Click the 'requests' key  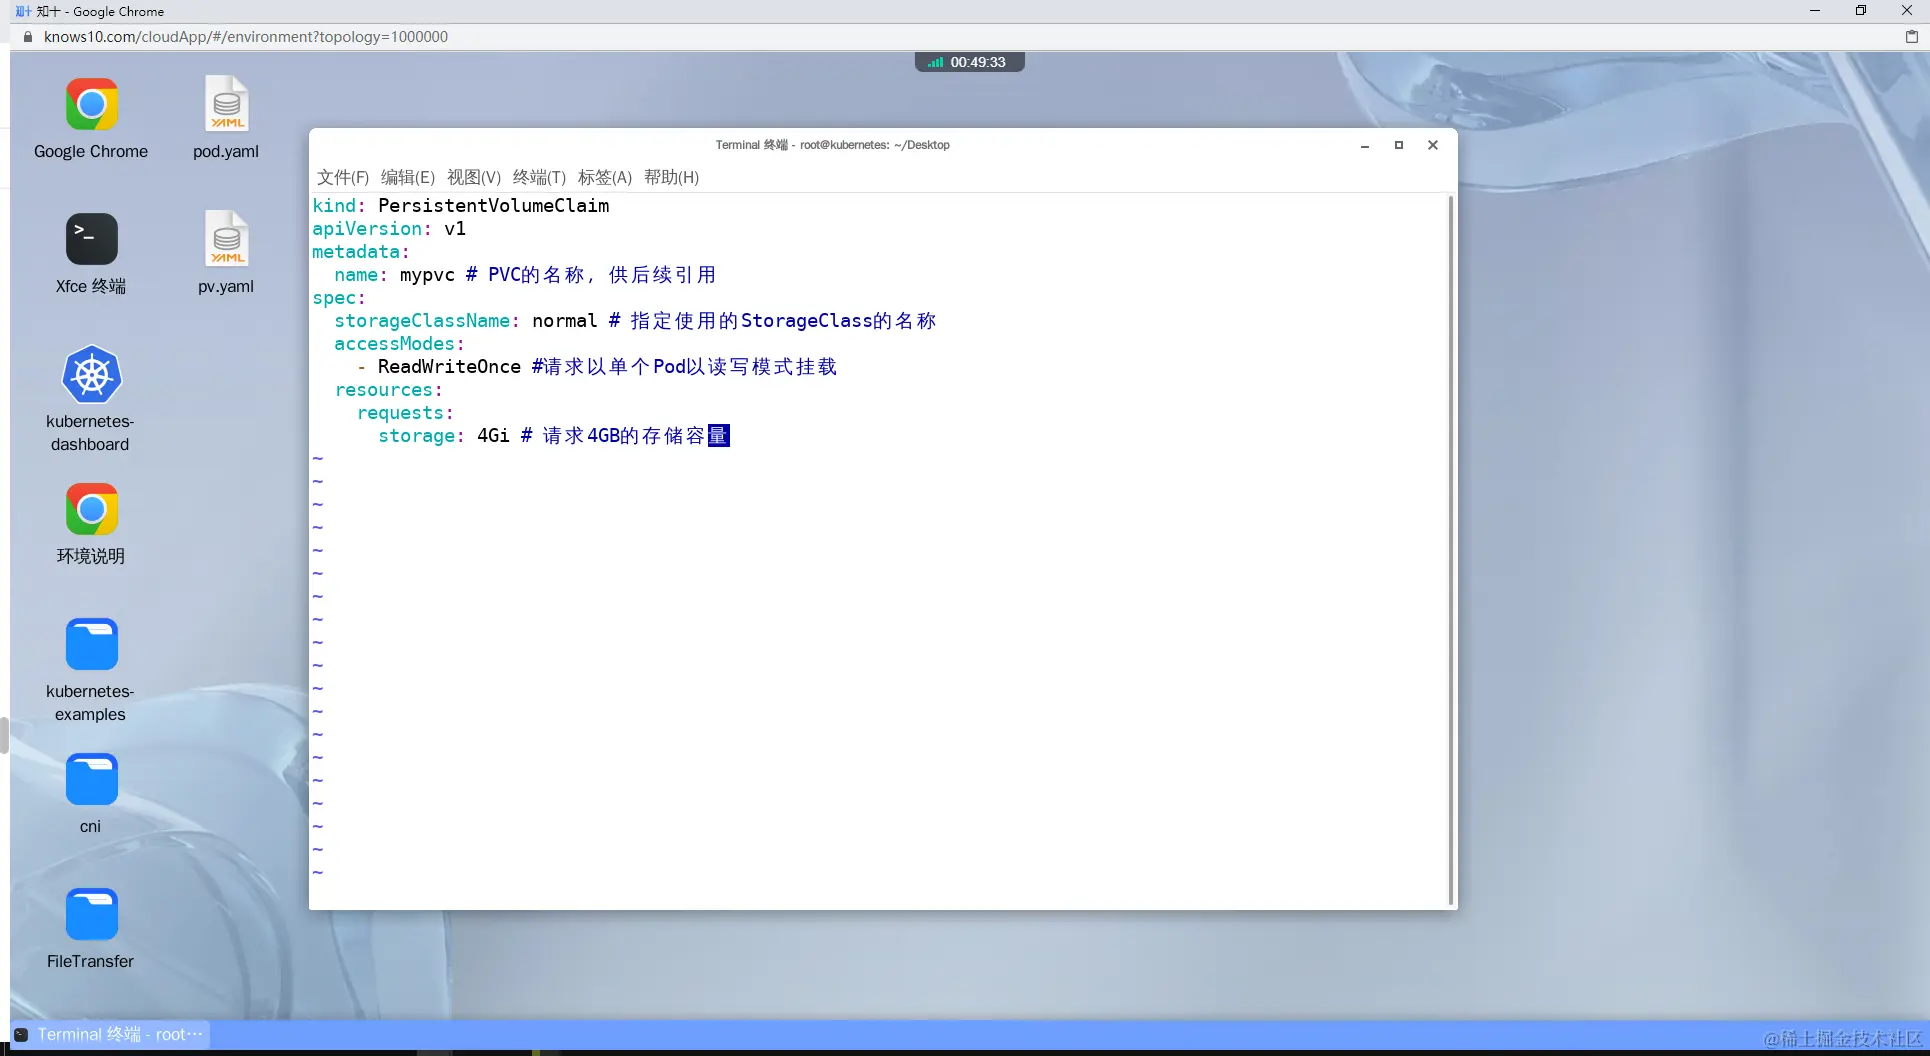coord(400,413)
